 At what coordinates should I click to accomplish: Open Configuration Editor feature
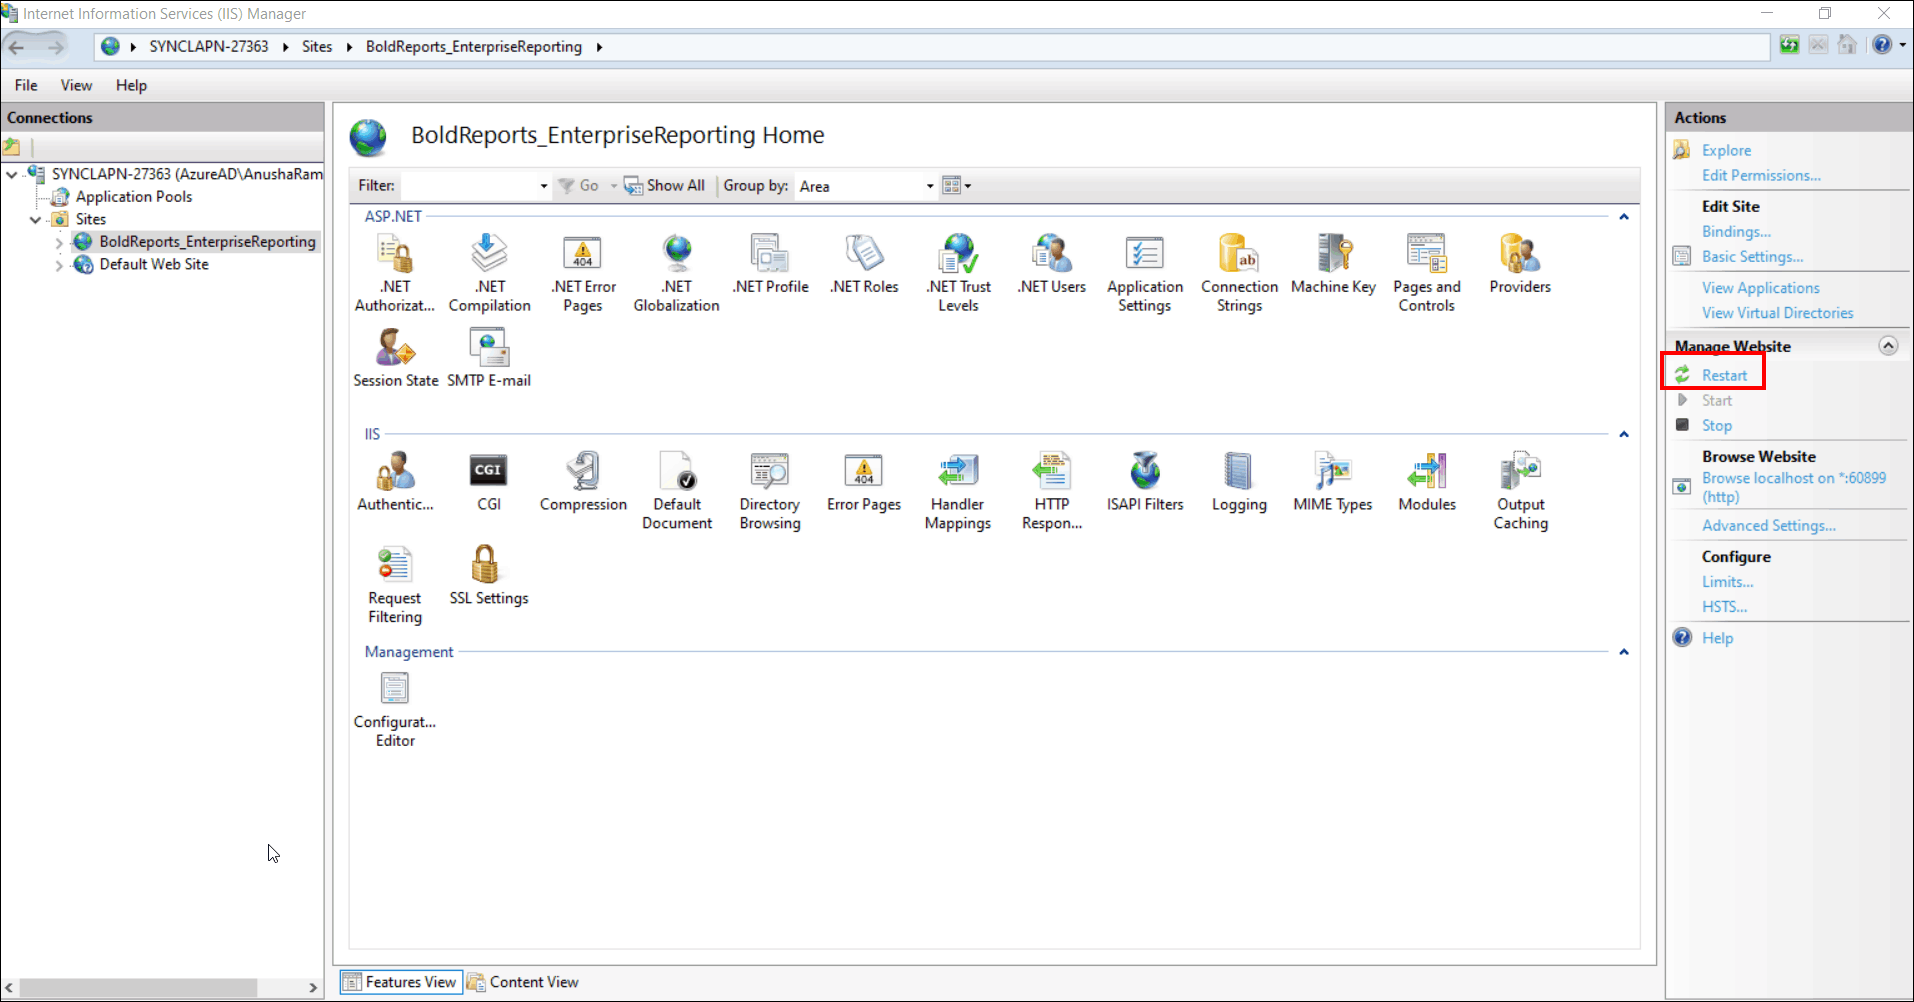395,709
